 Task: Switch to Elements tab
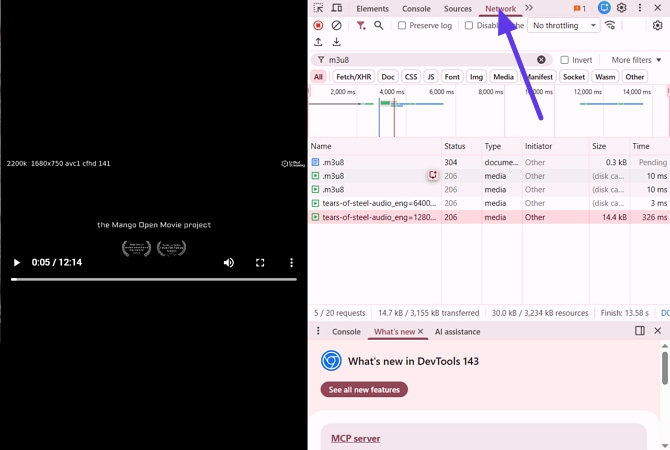pyautogui.click(x=373, y=9)
